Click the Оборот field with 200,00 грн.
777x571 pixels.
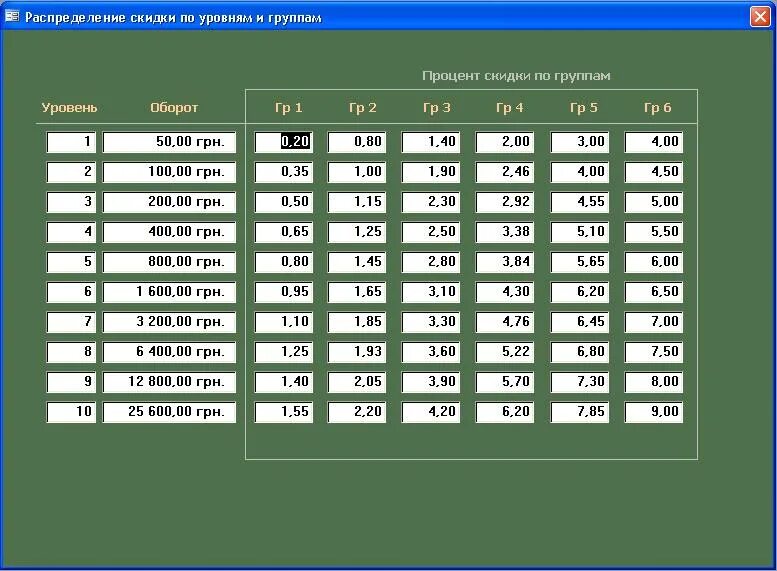click(x=169, y=202)
